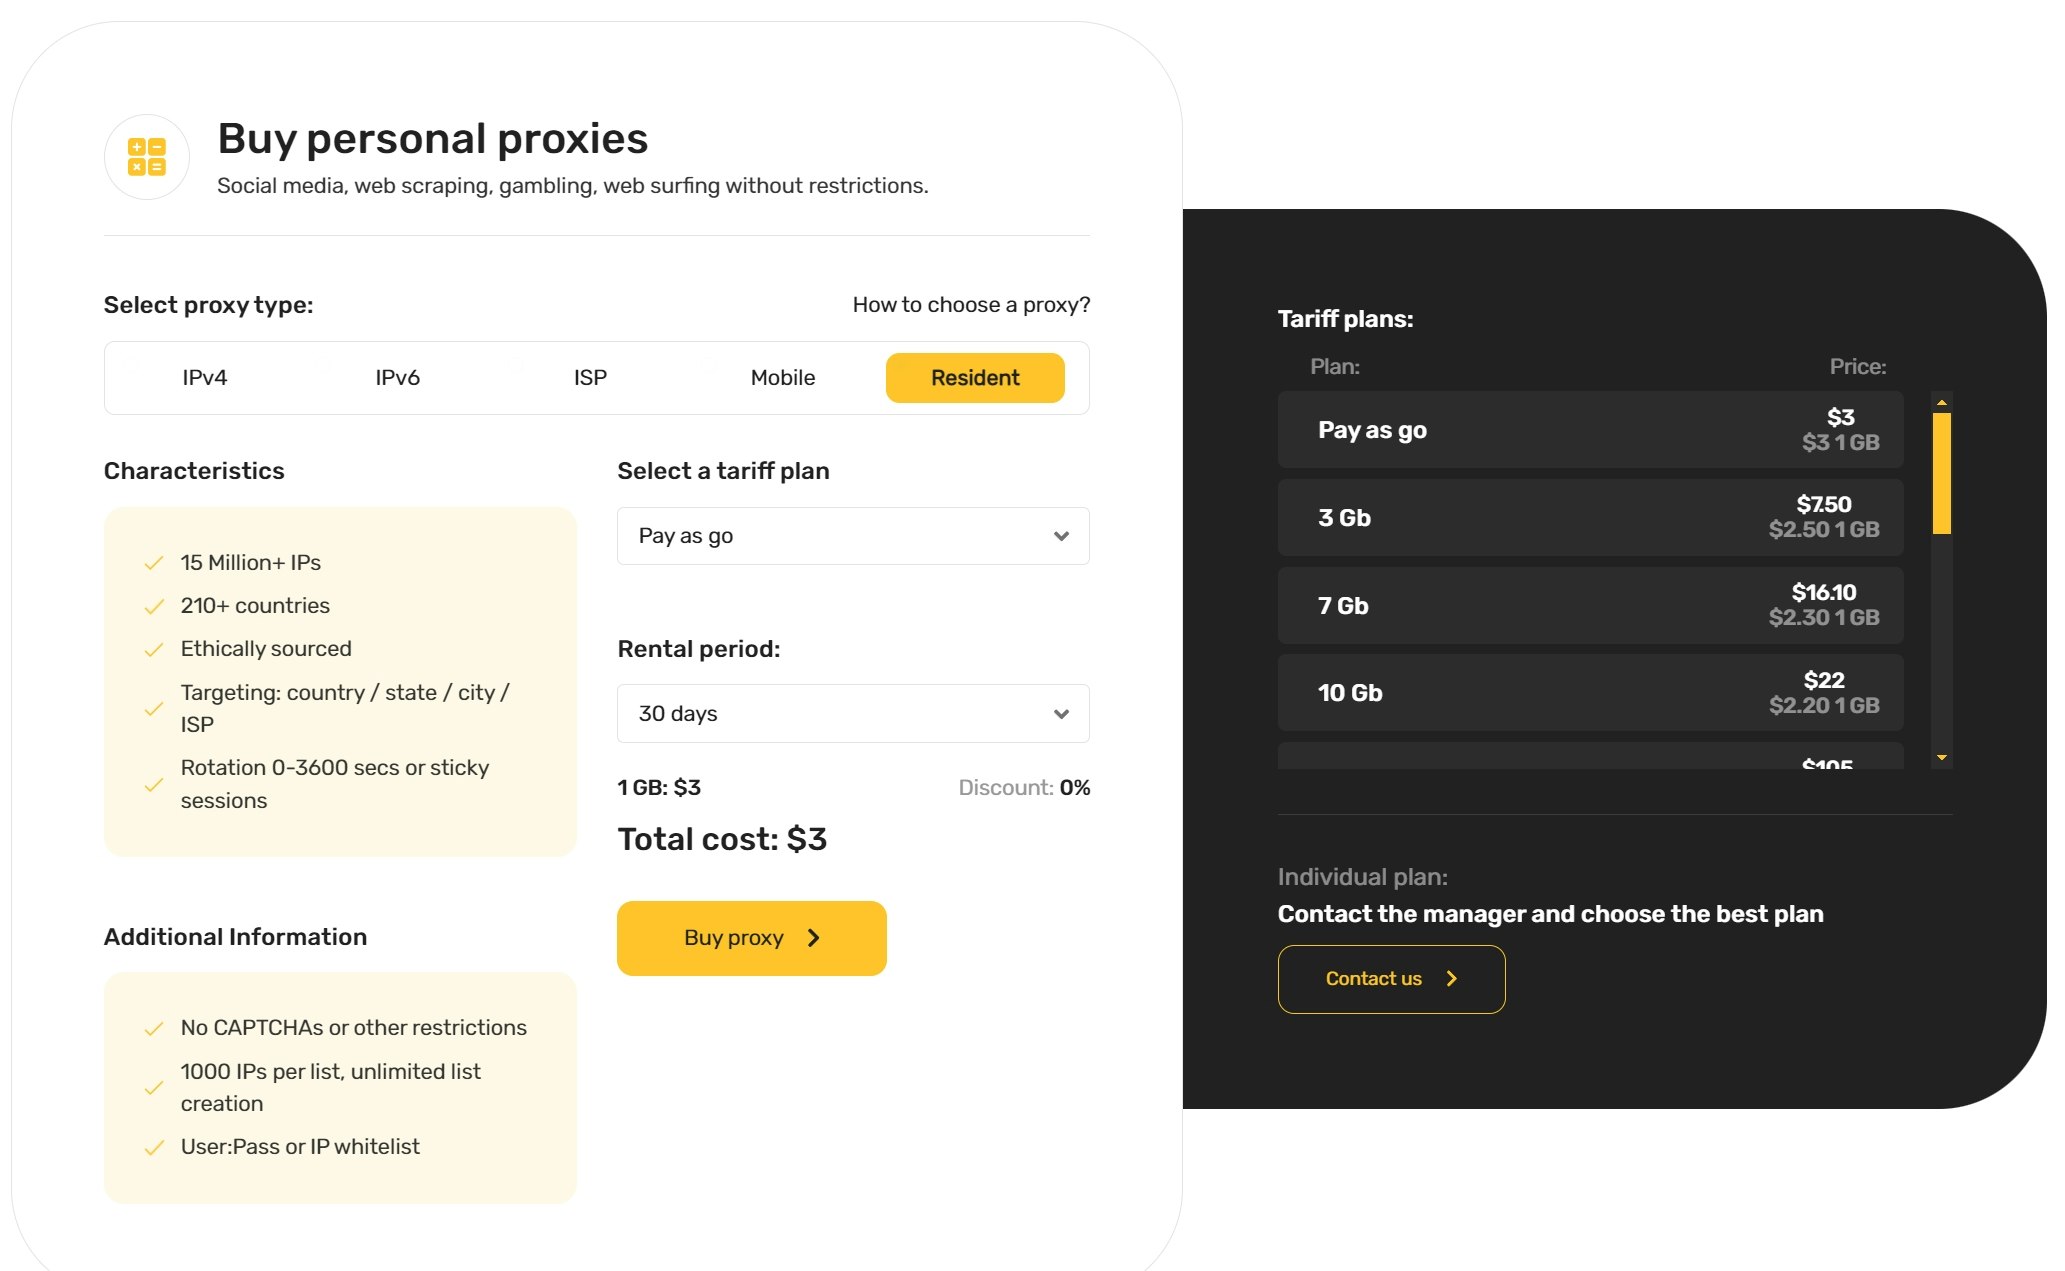
Task: Expand the Rental period dropdown
Action: pos(853,714)
